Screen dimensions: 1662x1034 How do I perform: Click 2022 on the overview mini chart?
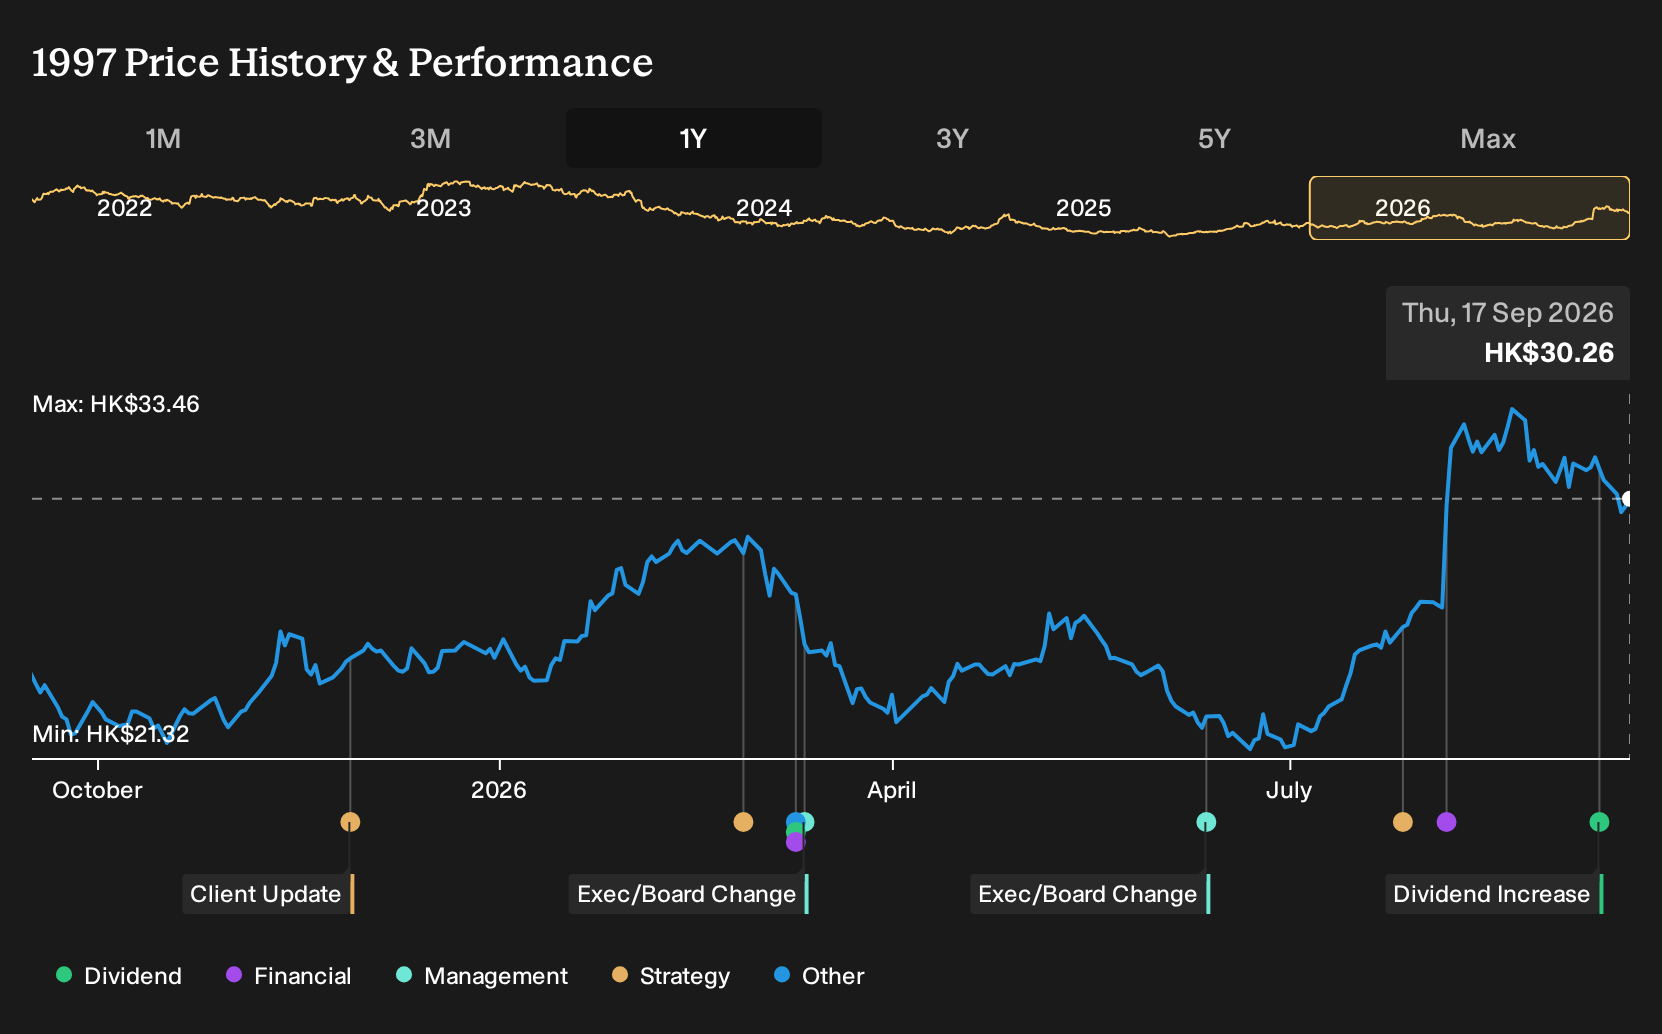(124, 208)
